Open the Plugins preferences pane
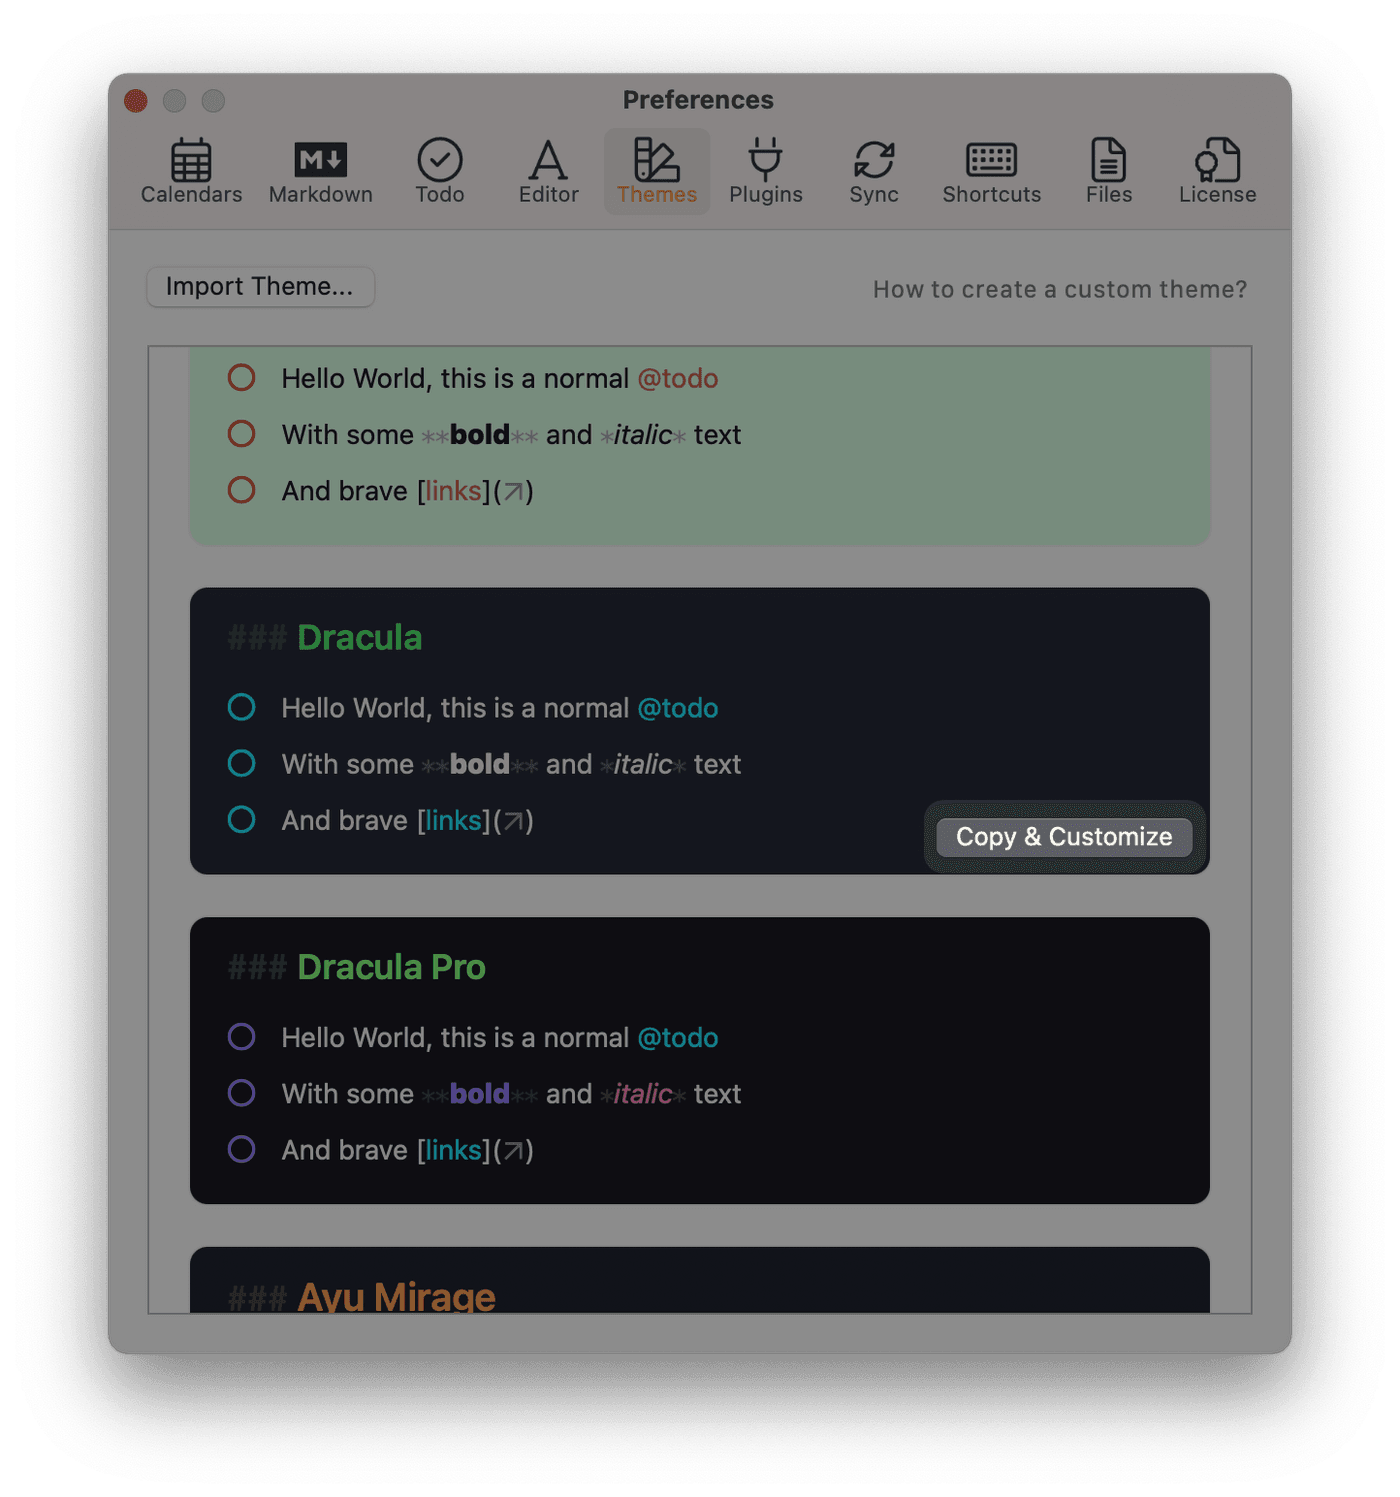This screenshot has height=1497, width=1400. click(x=765, y=172)
